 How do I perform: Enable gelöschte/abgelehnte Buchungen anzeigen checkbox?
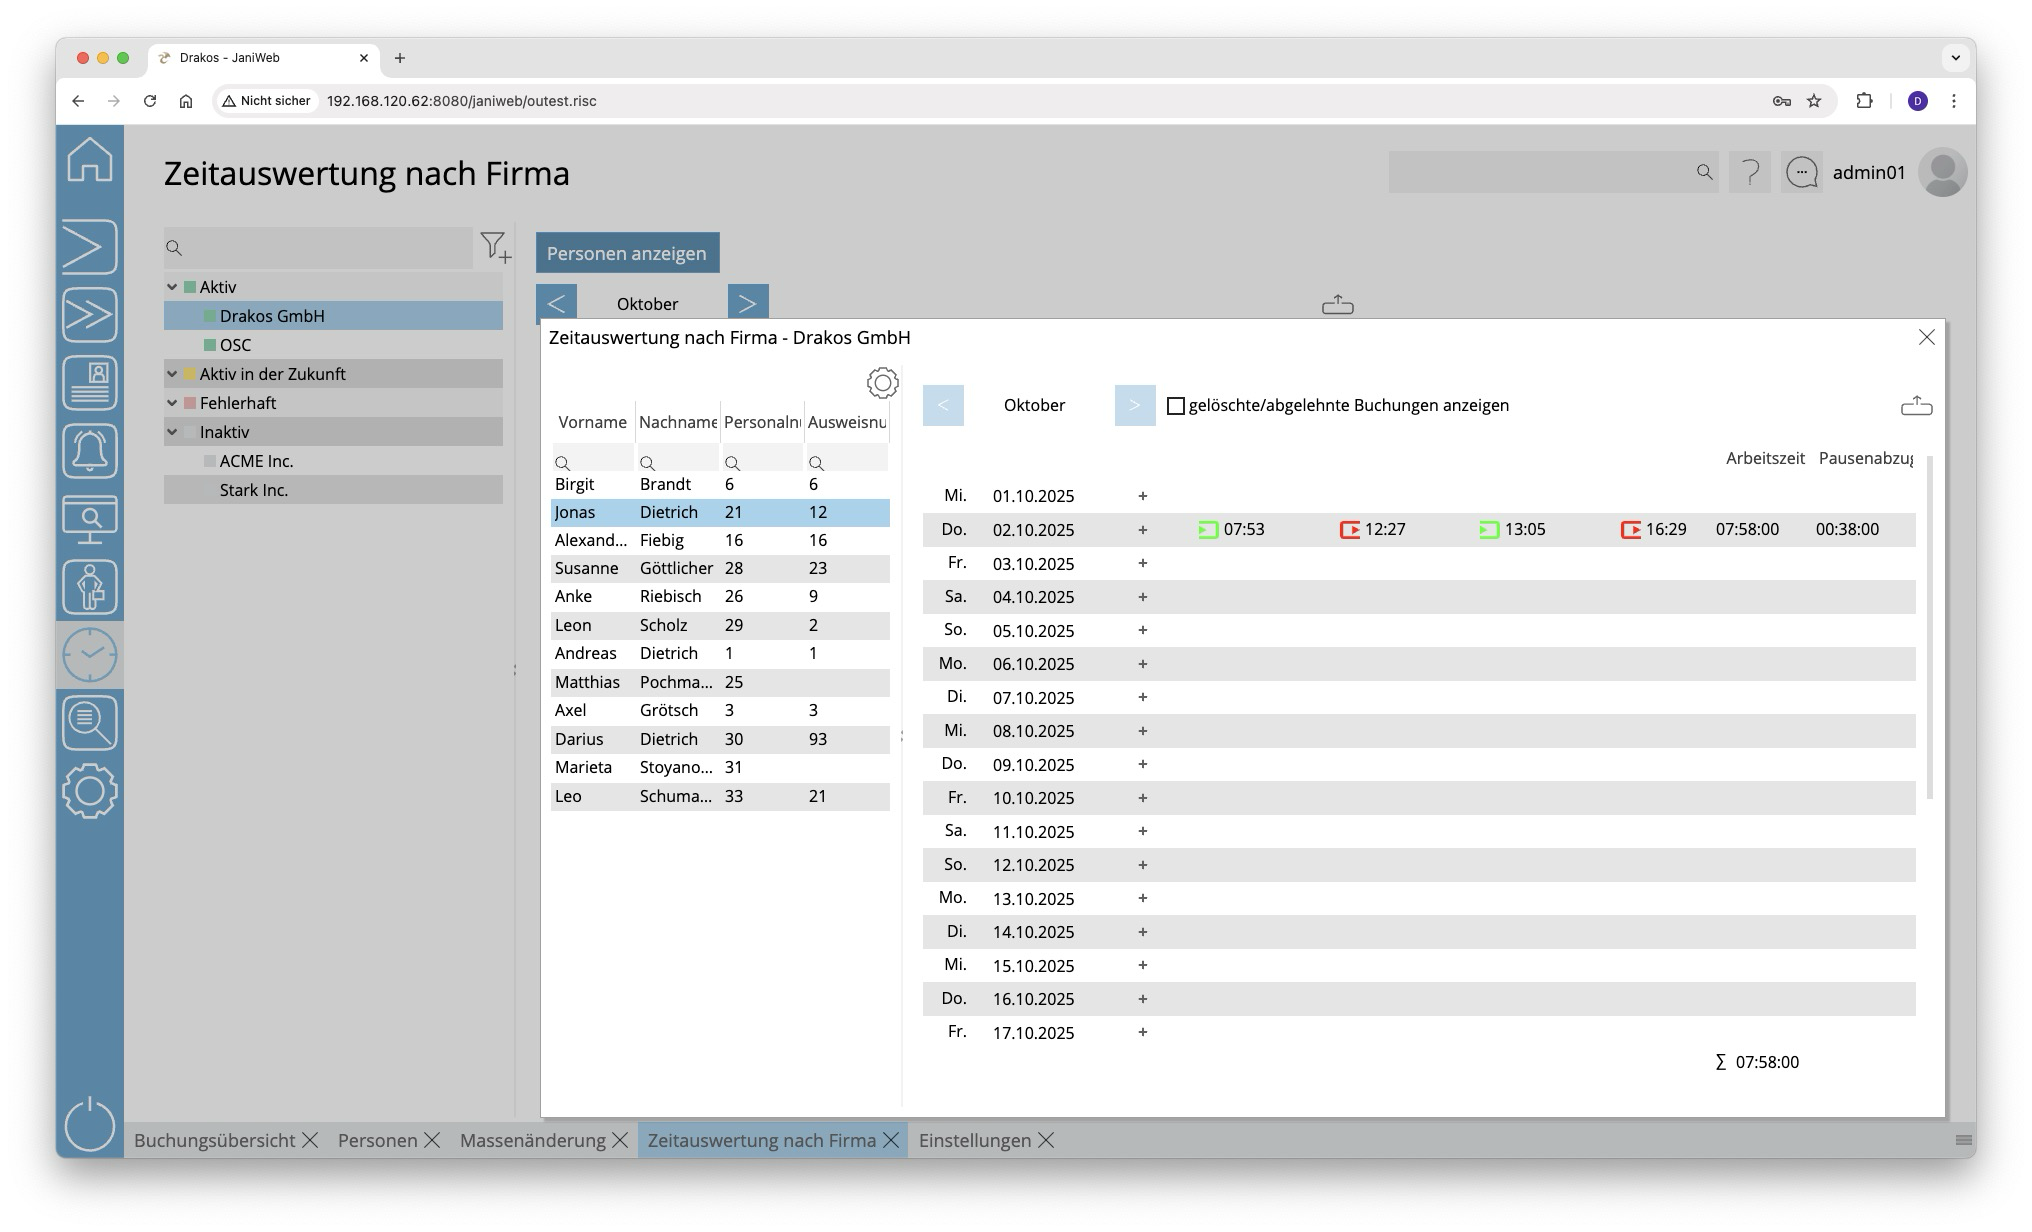(x=1176, y=406)
